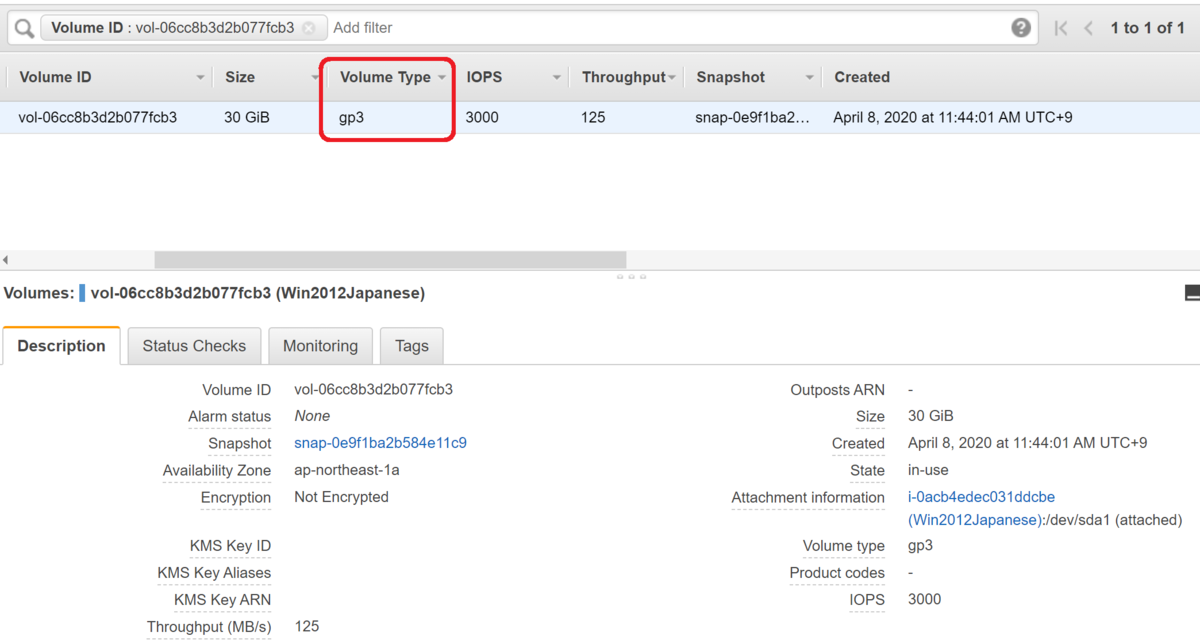Click the Outposts ARN label
Screen dimensions: 1200x640
[837, 390]
